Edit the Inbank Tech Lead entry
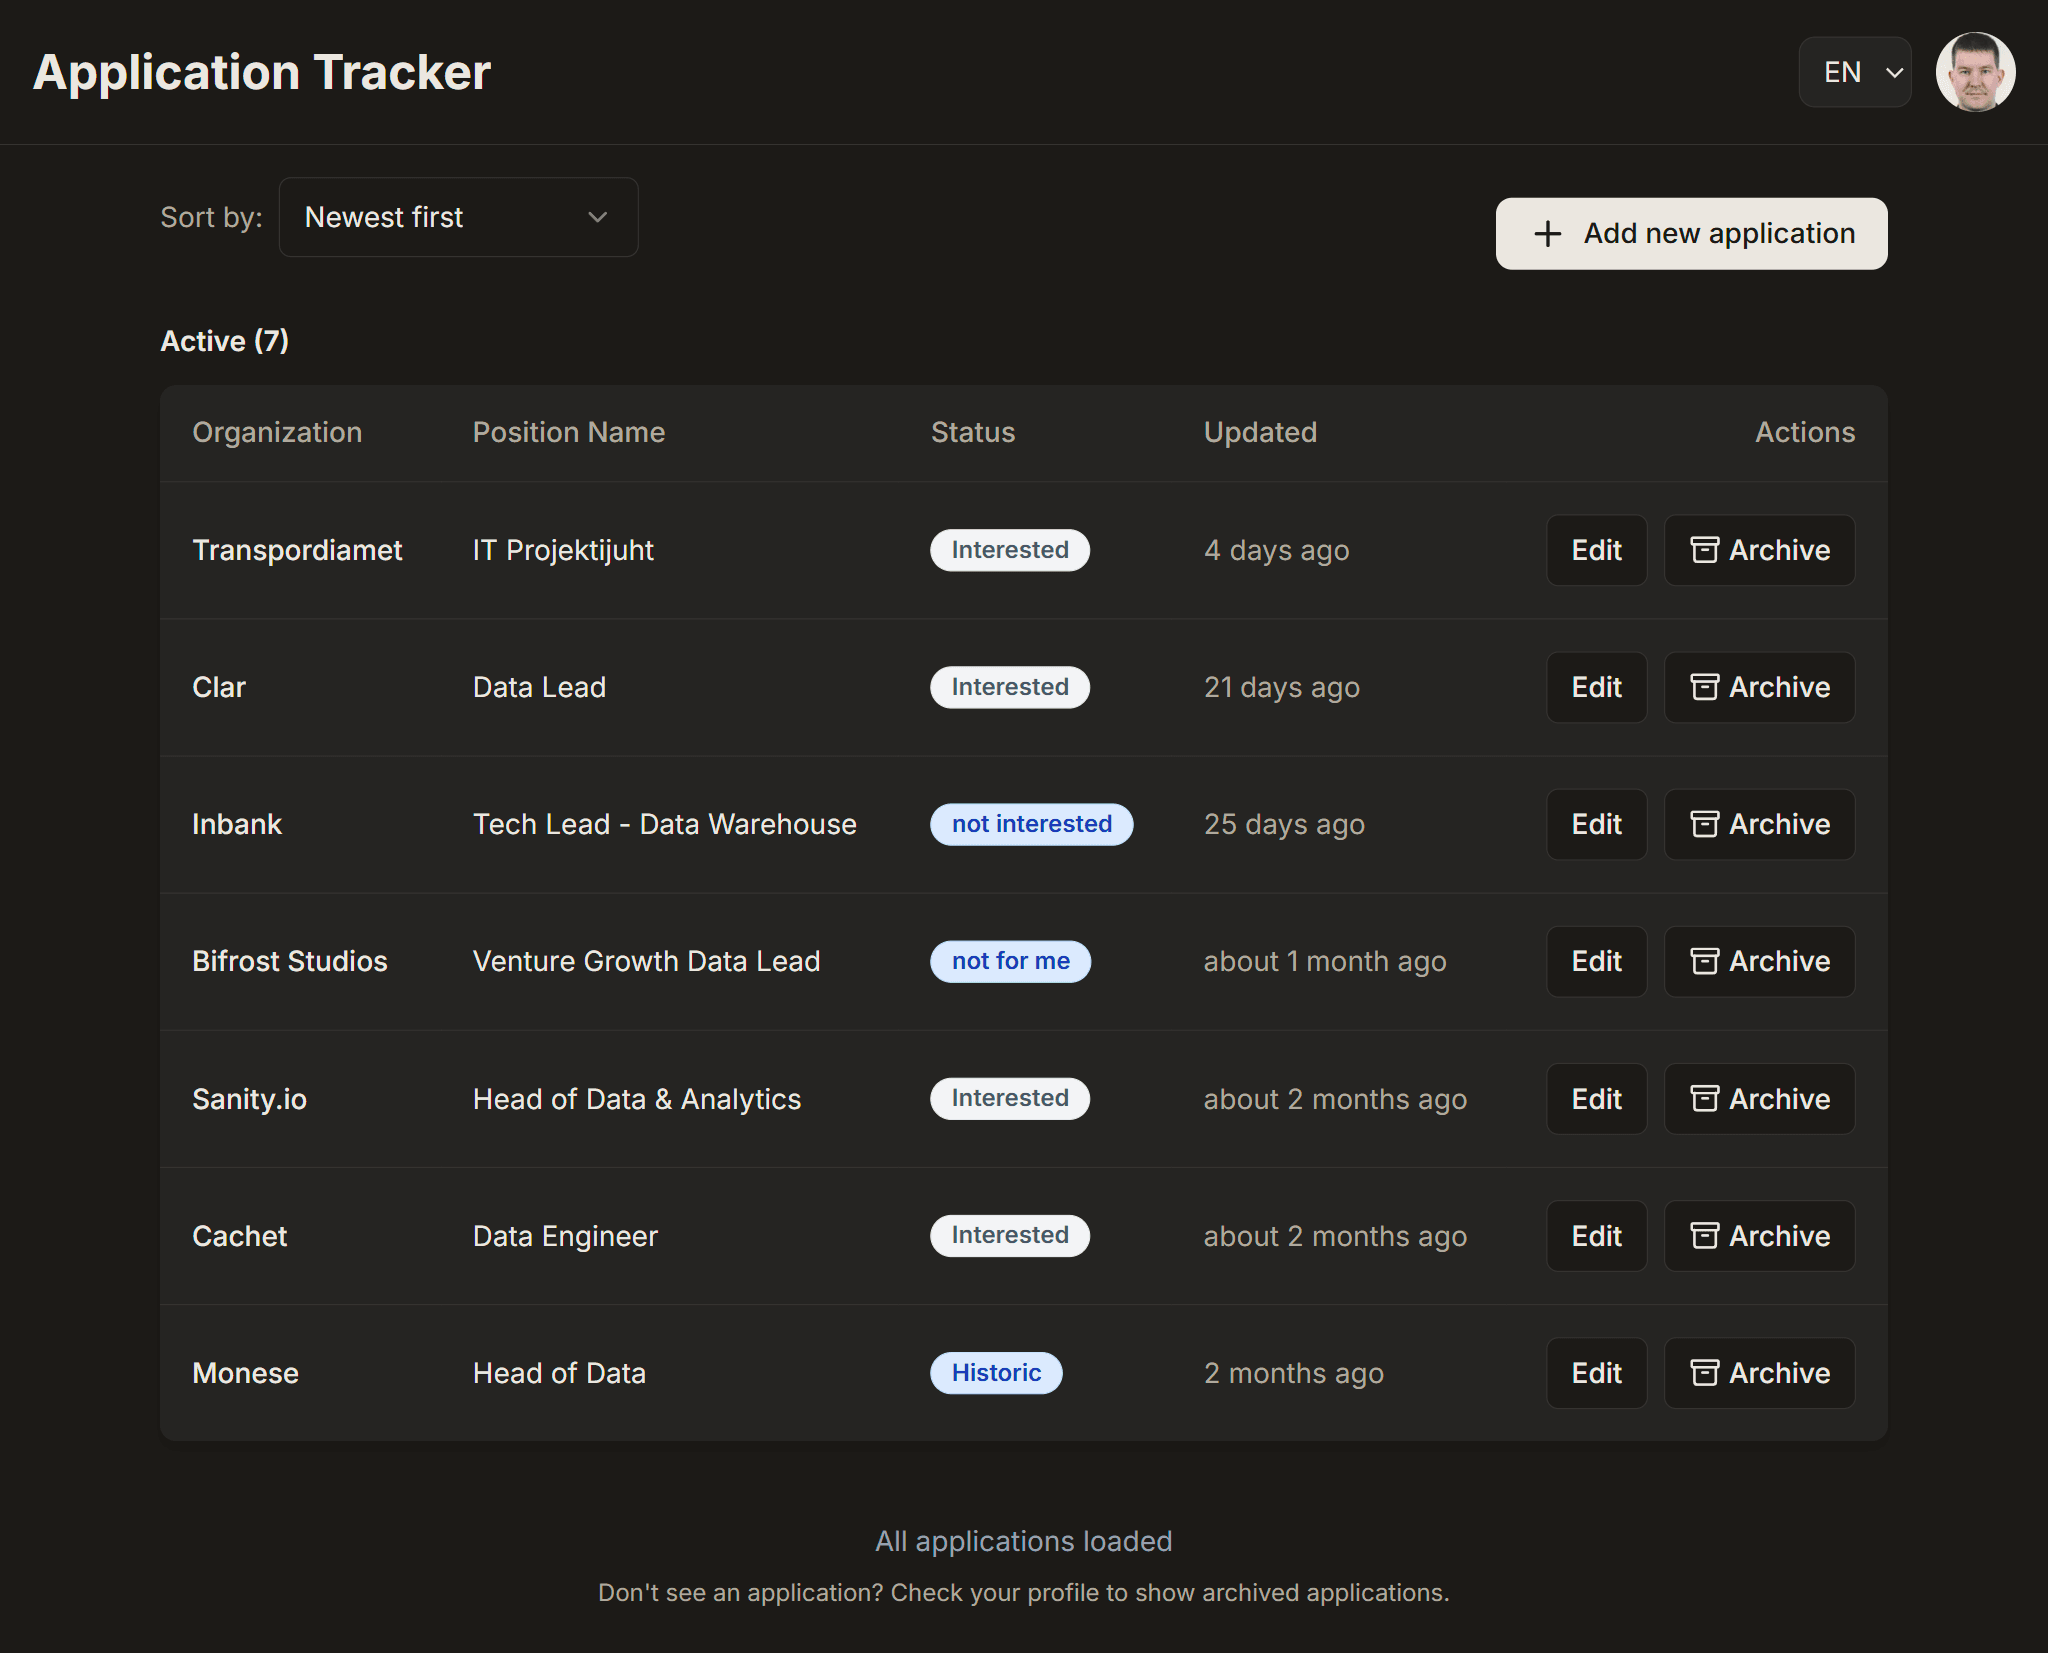The width and height of the screenshot is (2048, 1653). [1596, 824]
